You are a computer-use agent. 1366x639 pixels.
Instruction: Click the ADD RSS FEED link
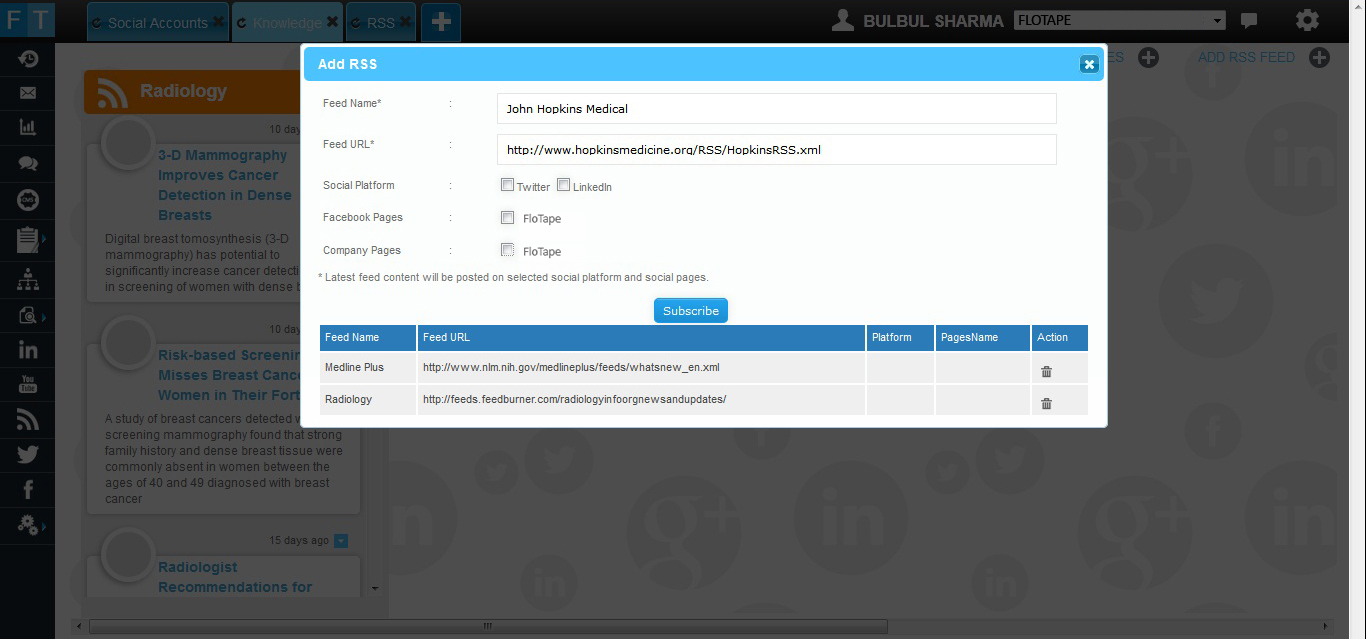1246,57
